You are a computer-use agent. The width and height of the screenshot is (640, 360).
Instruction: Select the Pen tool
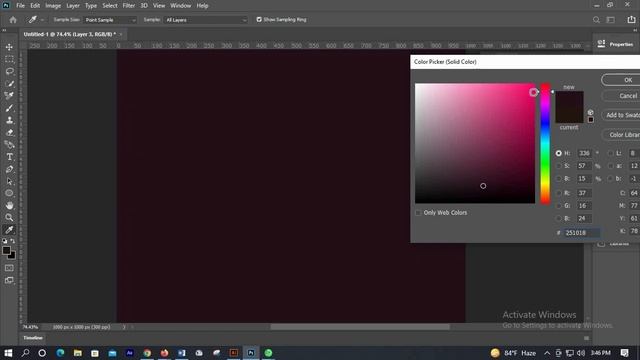pyautogui.click(x=9, y=169)
